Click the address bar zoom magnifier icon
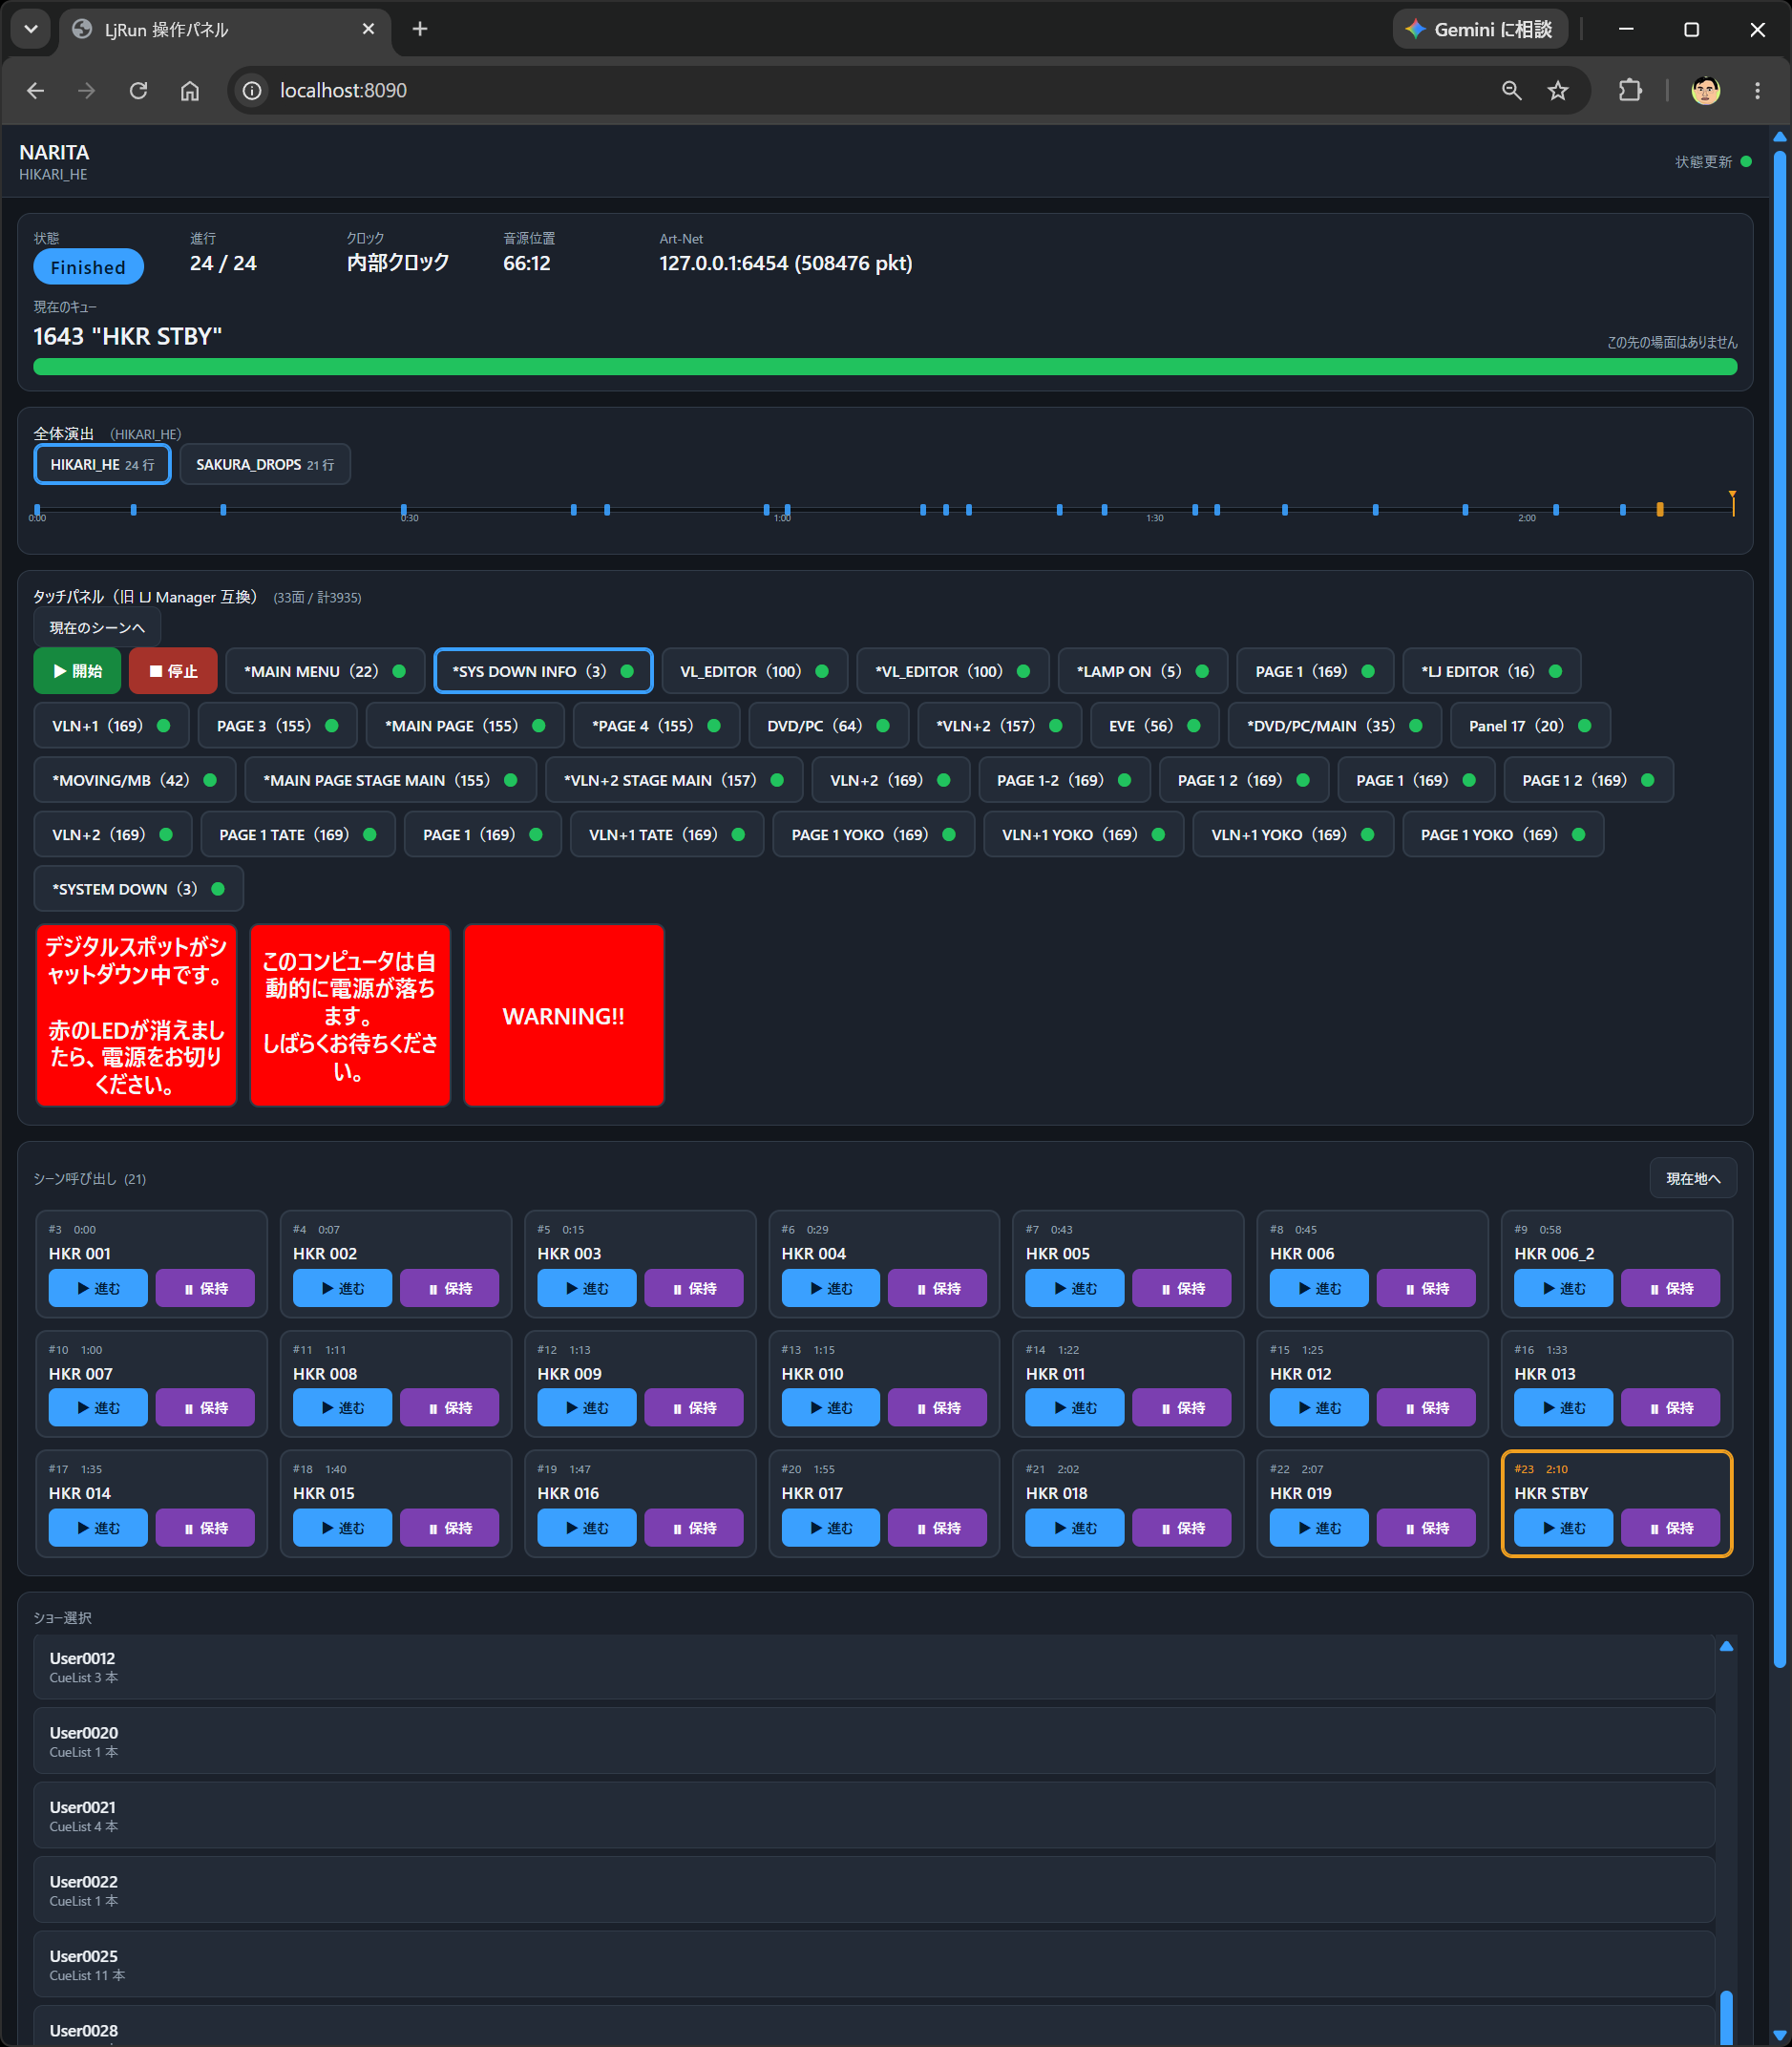The width and height of the screenshot is (1792, 2047). click(x=1511, y=91)
